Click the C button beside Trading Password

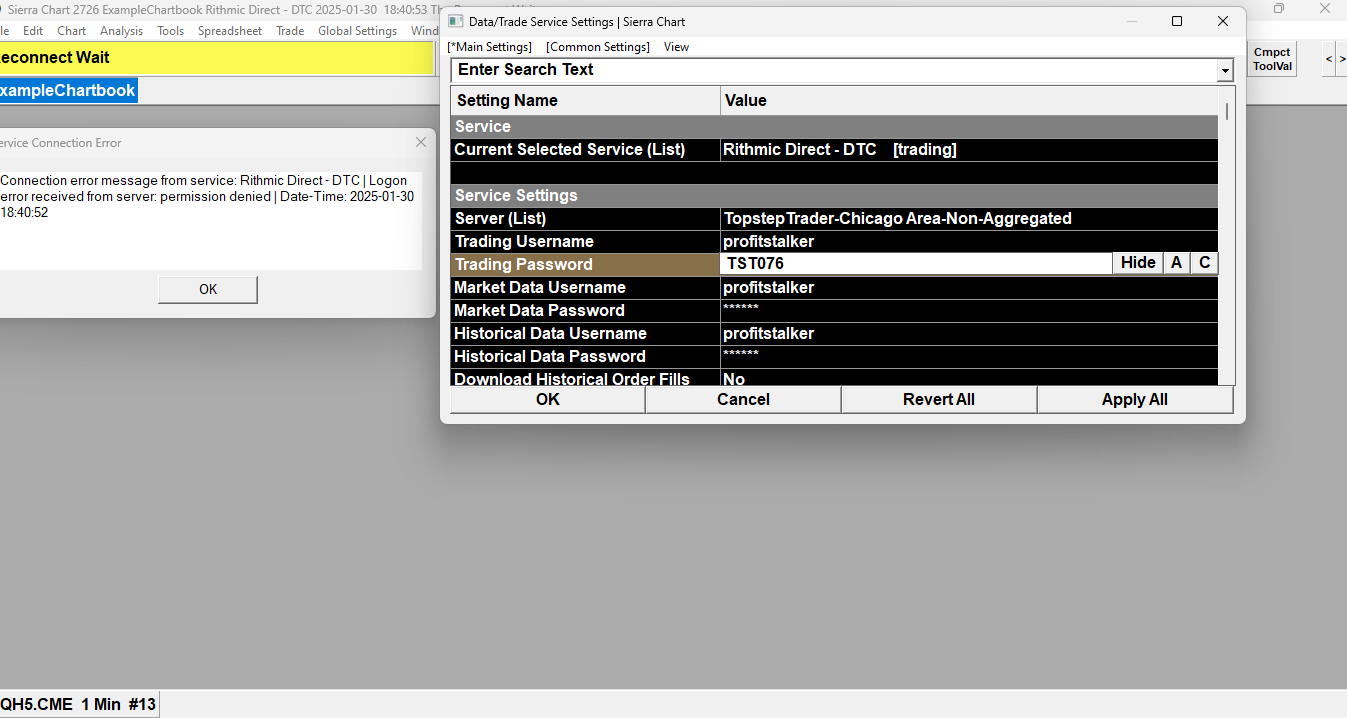click(1204, 263)
